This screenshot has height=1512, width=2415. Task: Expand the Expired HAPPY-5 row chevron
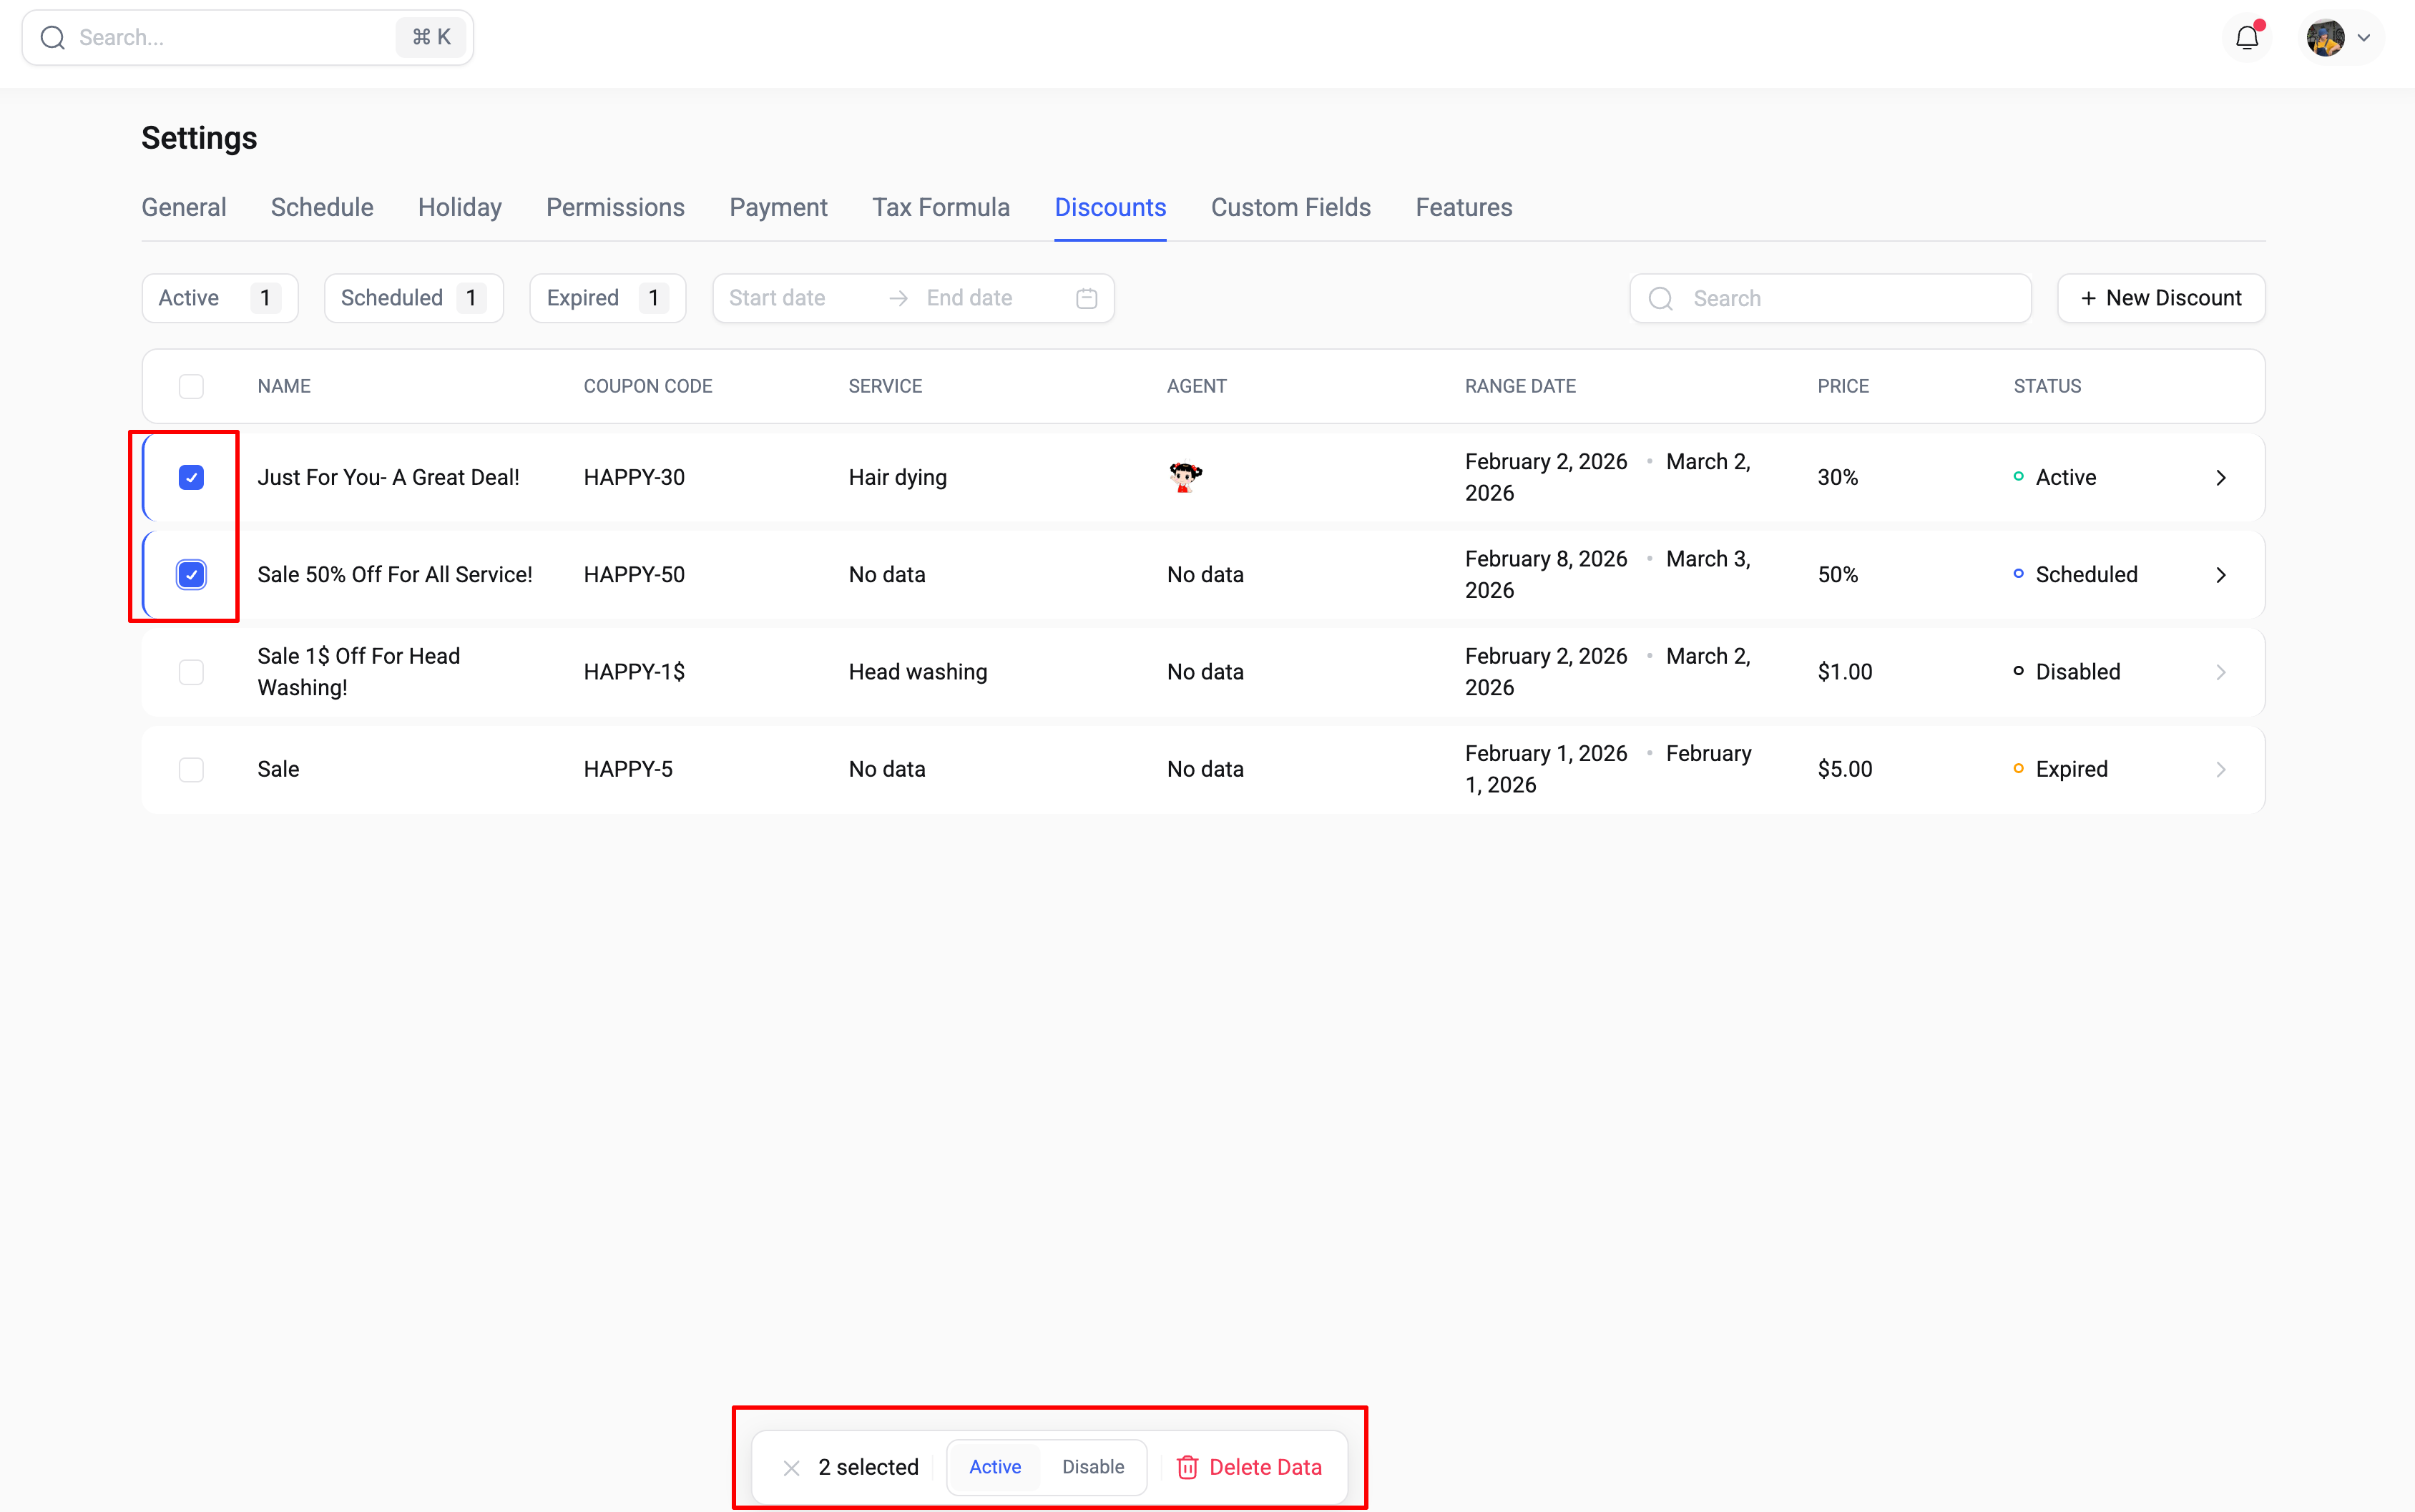[2220, 769]
